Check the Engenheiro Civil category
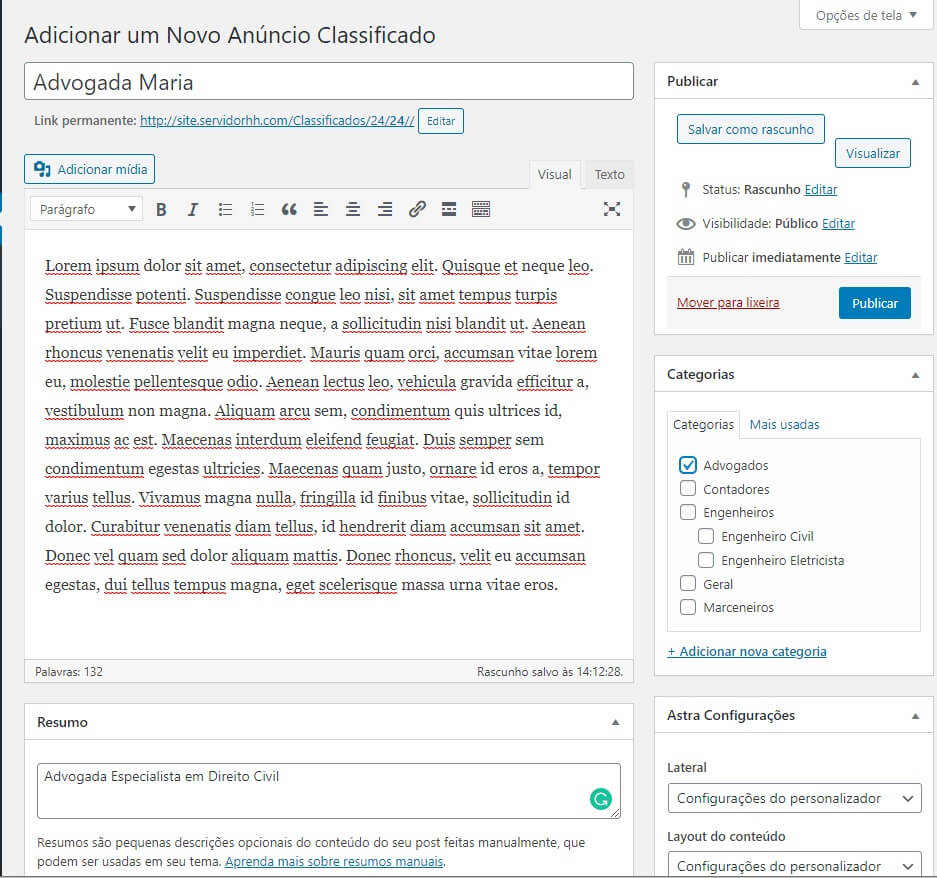 point(706,536)
